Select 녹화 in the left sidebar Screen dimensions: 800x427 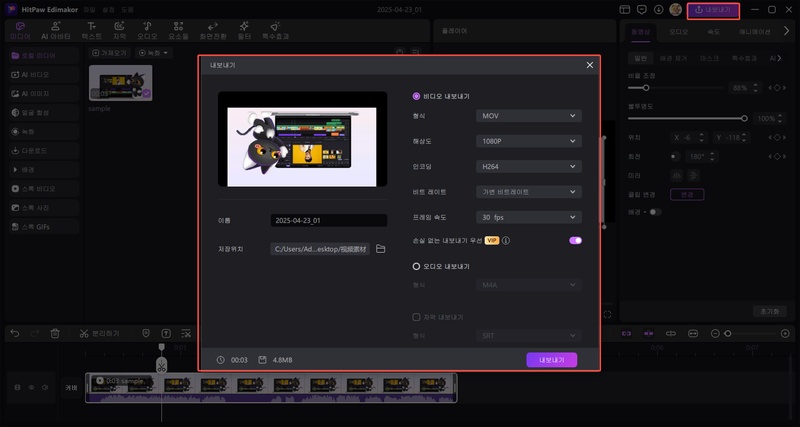(x=44, y=132)
